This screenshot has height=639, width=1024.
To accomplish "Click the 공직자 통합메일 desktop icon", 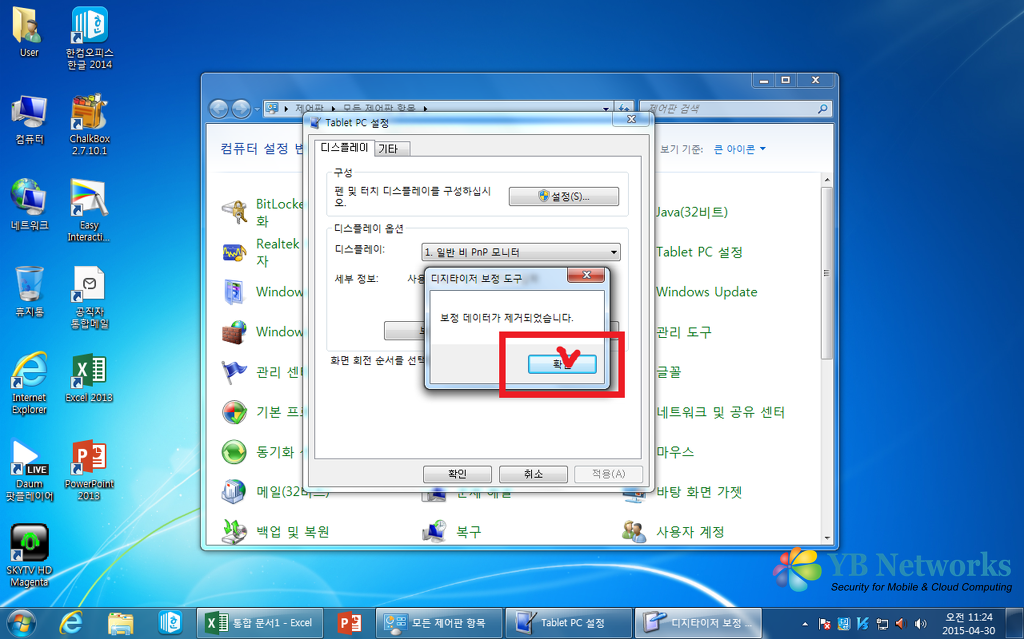I will pos(89,297).
